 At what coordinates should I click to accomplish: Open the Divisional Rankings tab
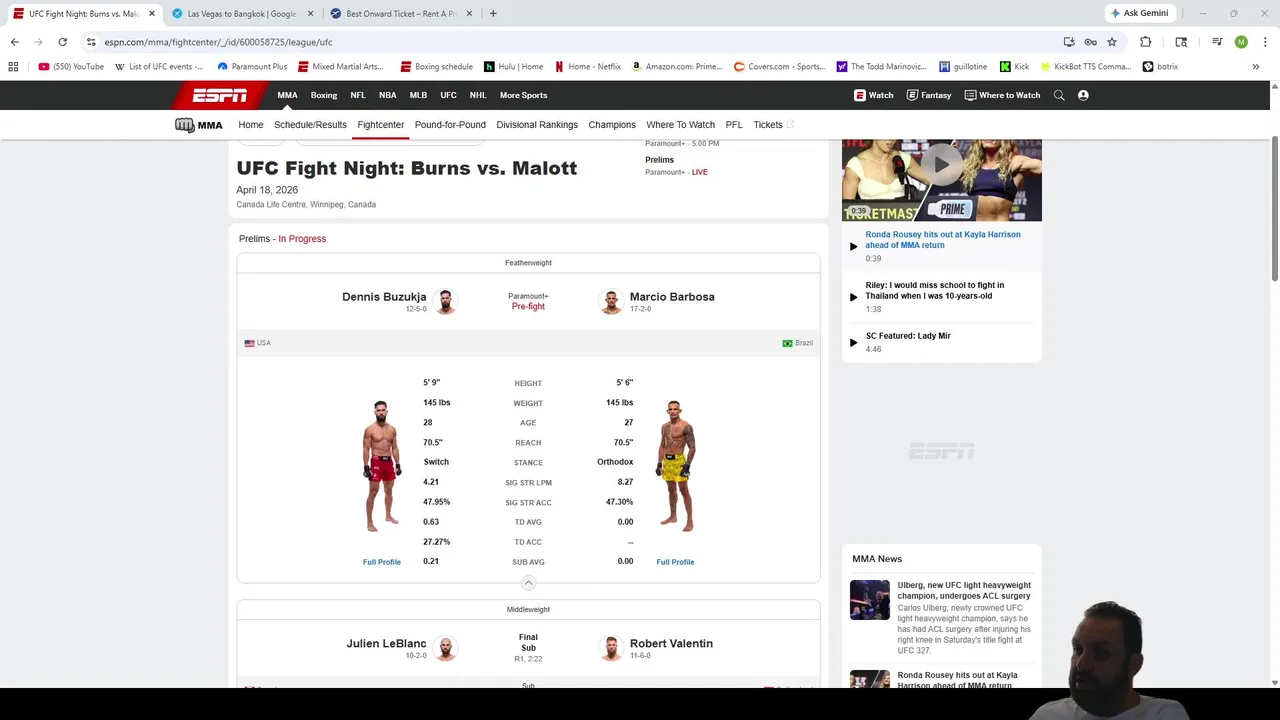537,125
